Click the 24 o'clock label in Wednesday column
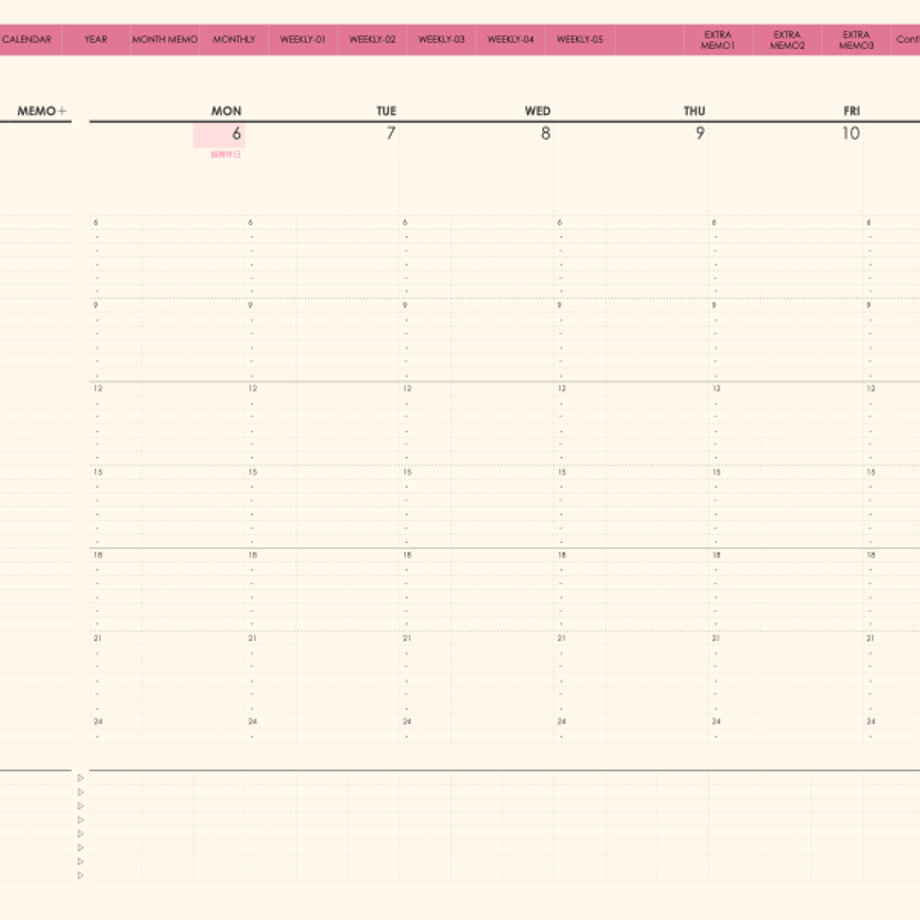The height and width of the screenshot is (920, 920). [407, 722]
